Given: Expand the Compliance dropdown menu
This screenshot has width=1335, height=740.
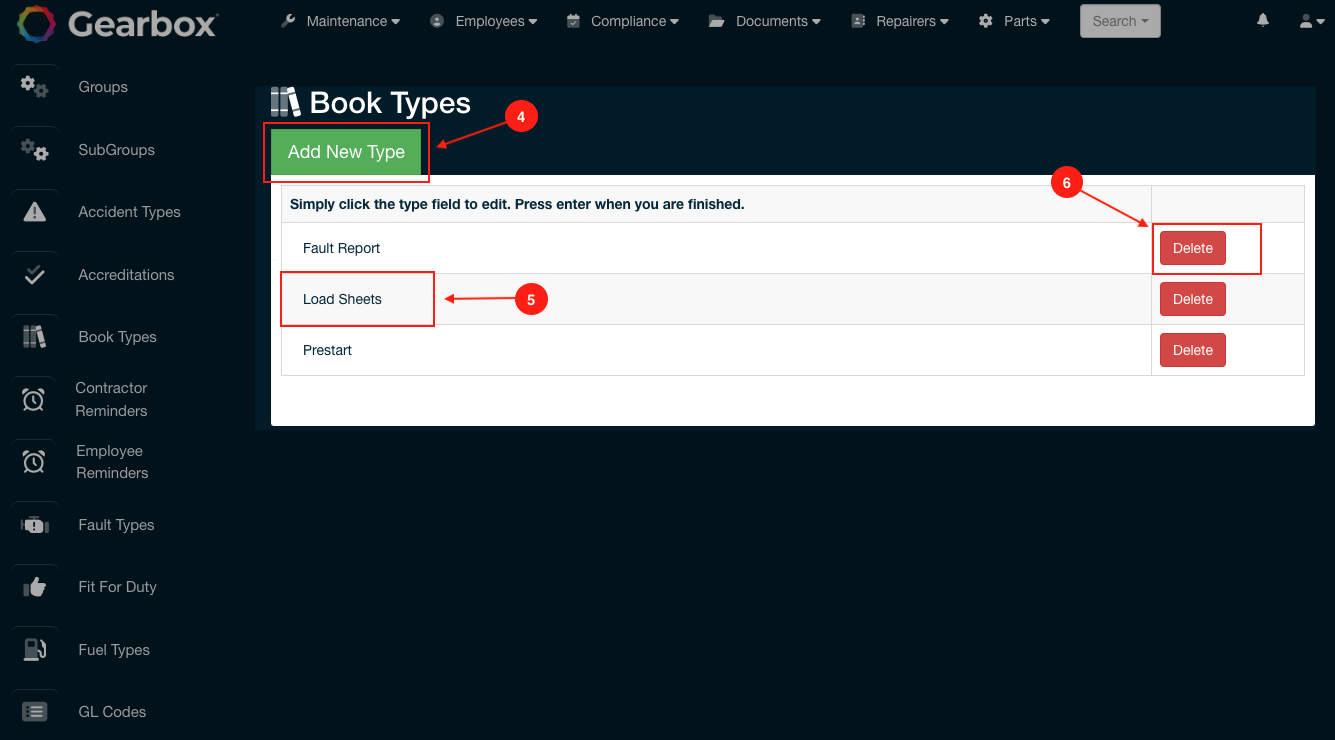Looking at the screenshot, I should [635, 21].
